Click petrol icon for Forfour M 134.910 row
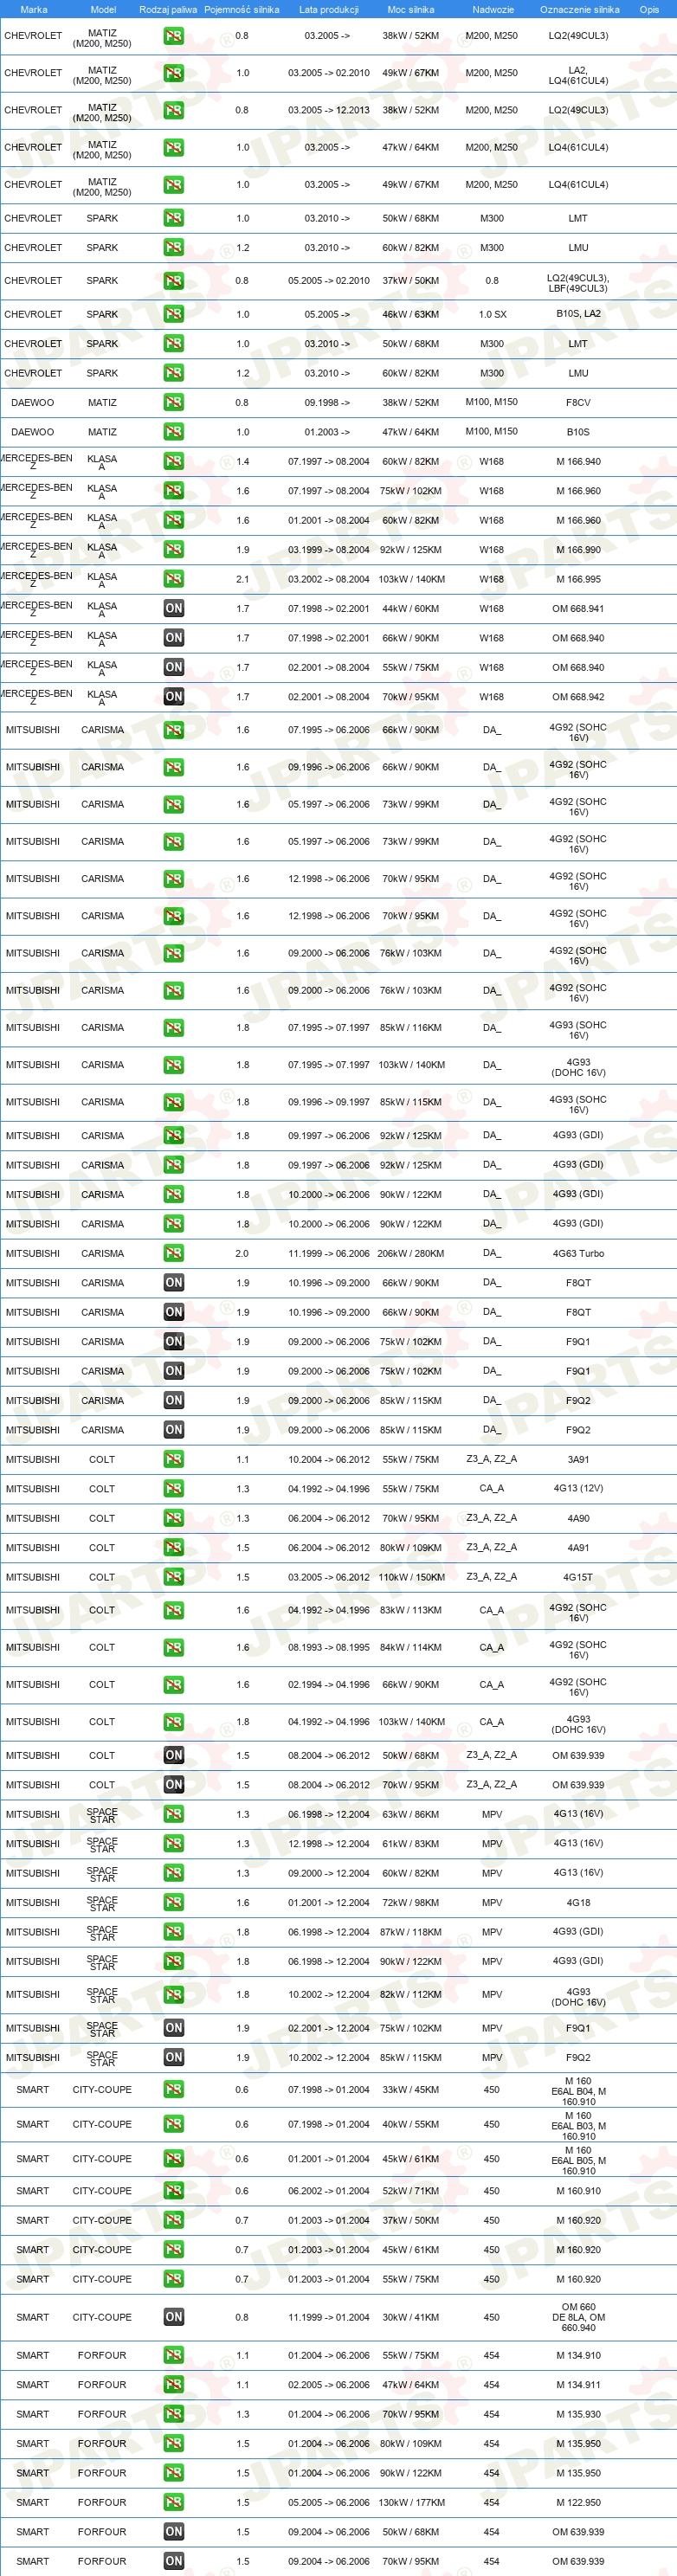 point(174,2356)
